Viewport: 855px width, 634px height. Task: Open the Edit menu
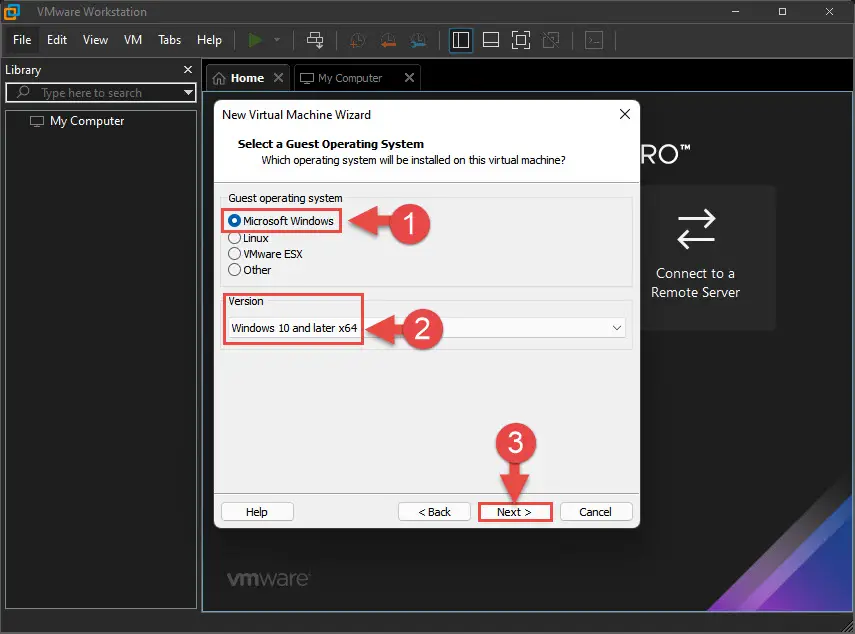pos(57,40)
